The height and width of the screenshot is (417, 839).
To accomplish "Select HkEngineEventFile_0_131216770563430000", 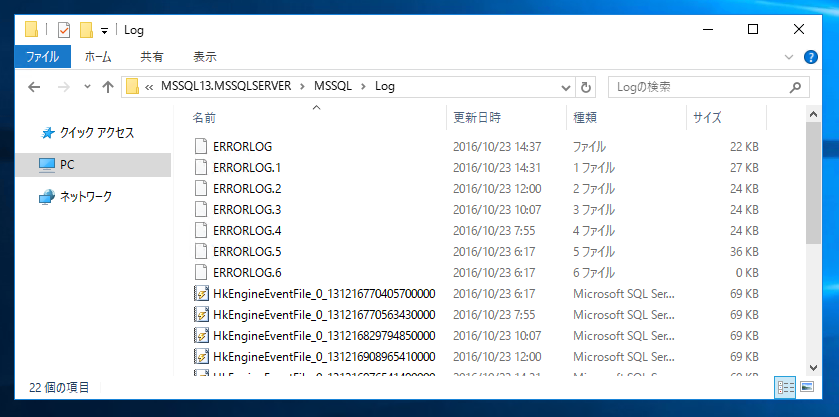I will [x=324, y=314].
